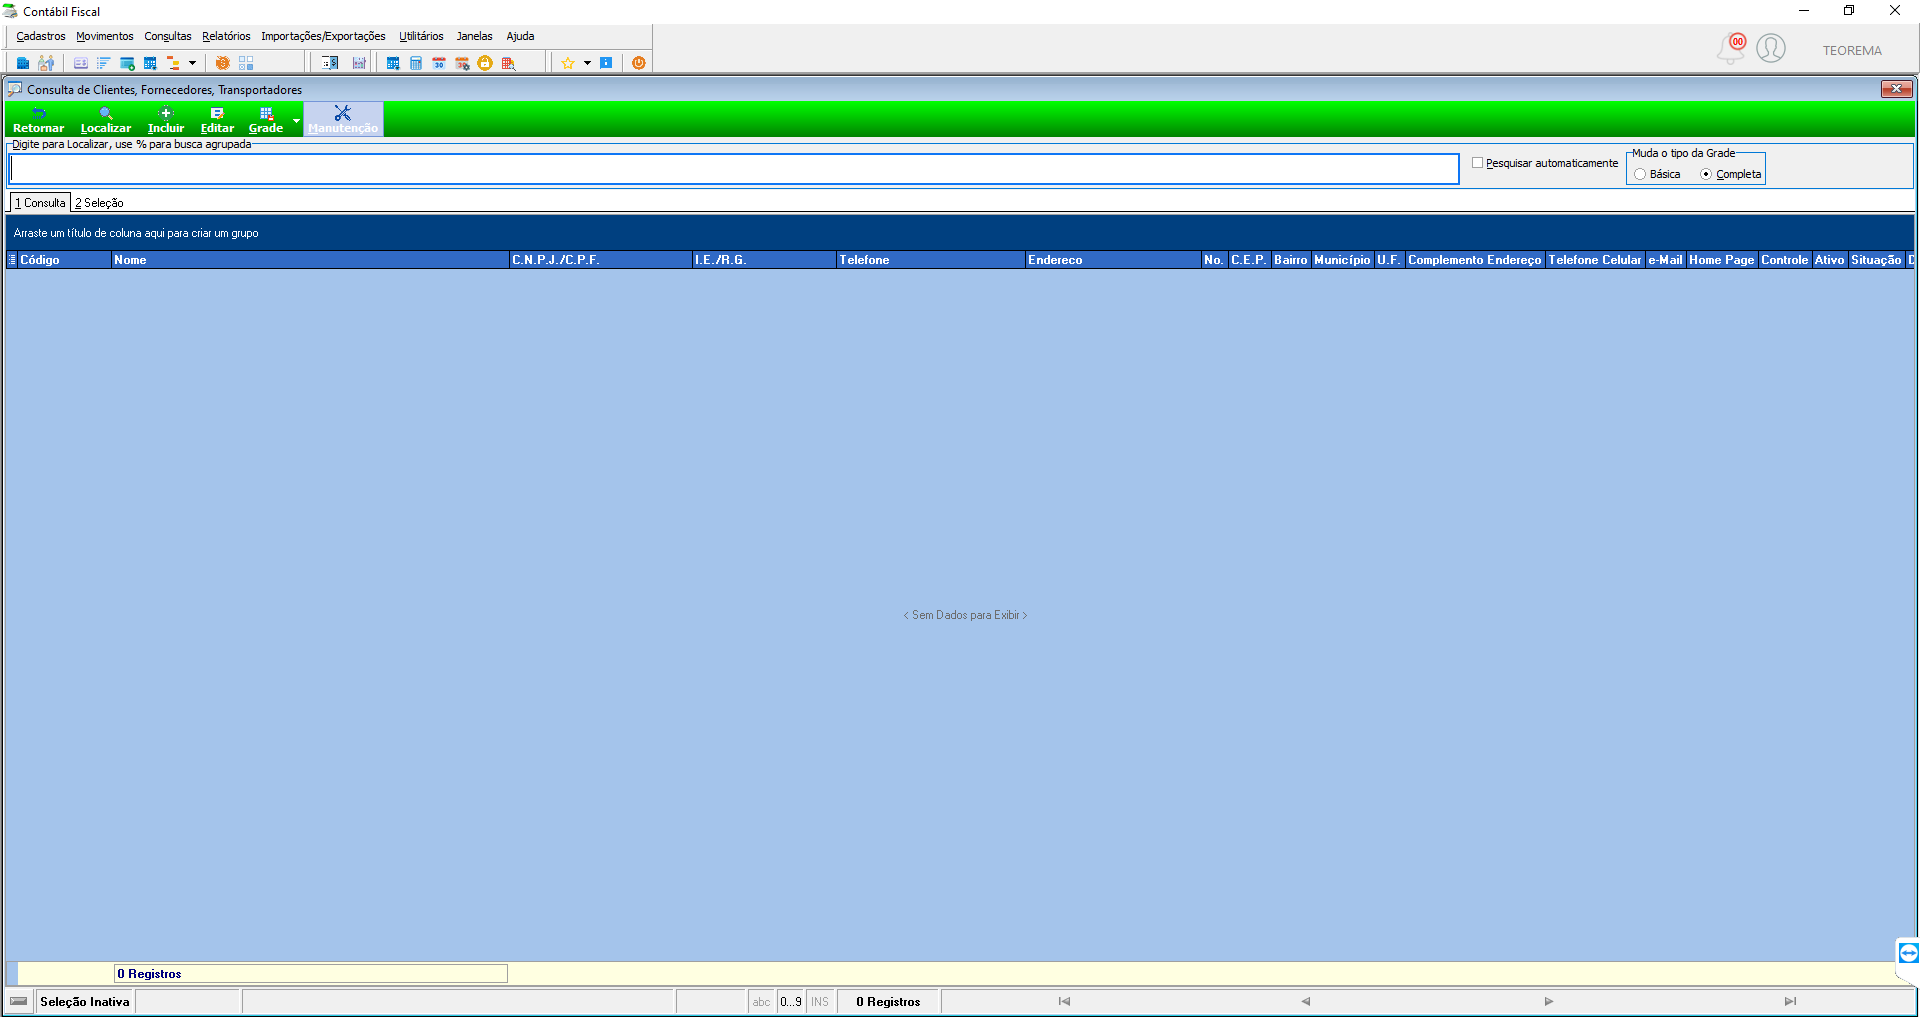Click the orange power button icon
1920x1017 pixels.
pos(639,63)
